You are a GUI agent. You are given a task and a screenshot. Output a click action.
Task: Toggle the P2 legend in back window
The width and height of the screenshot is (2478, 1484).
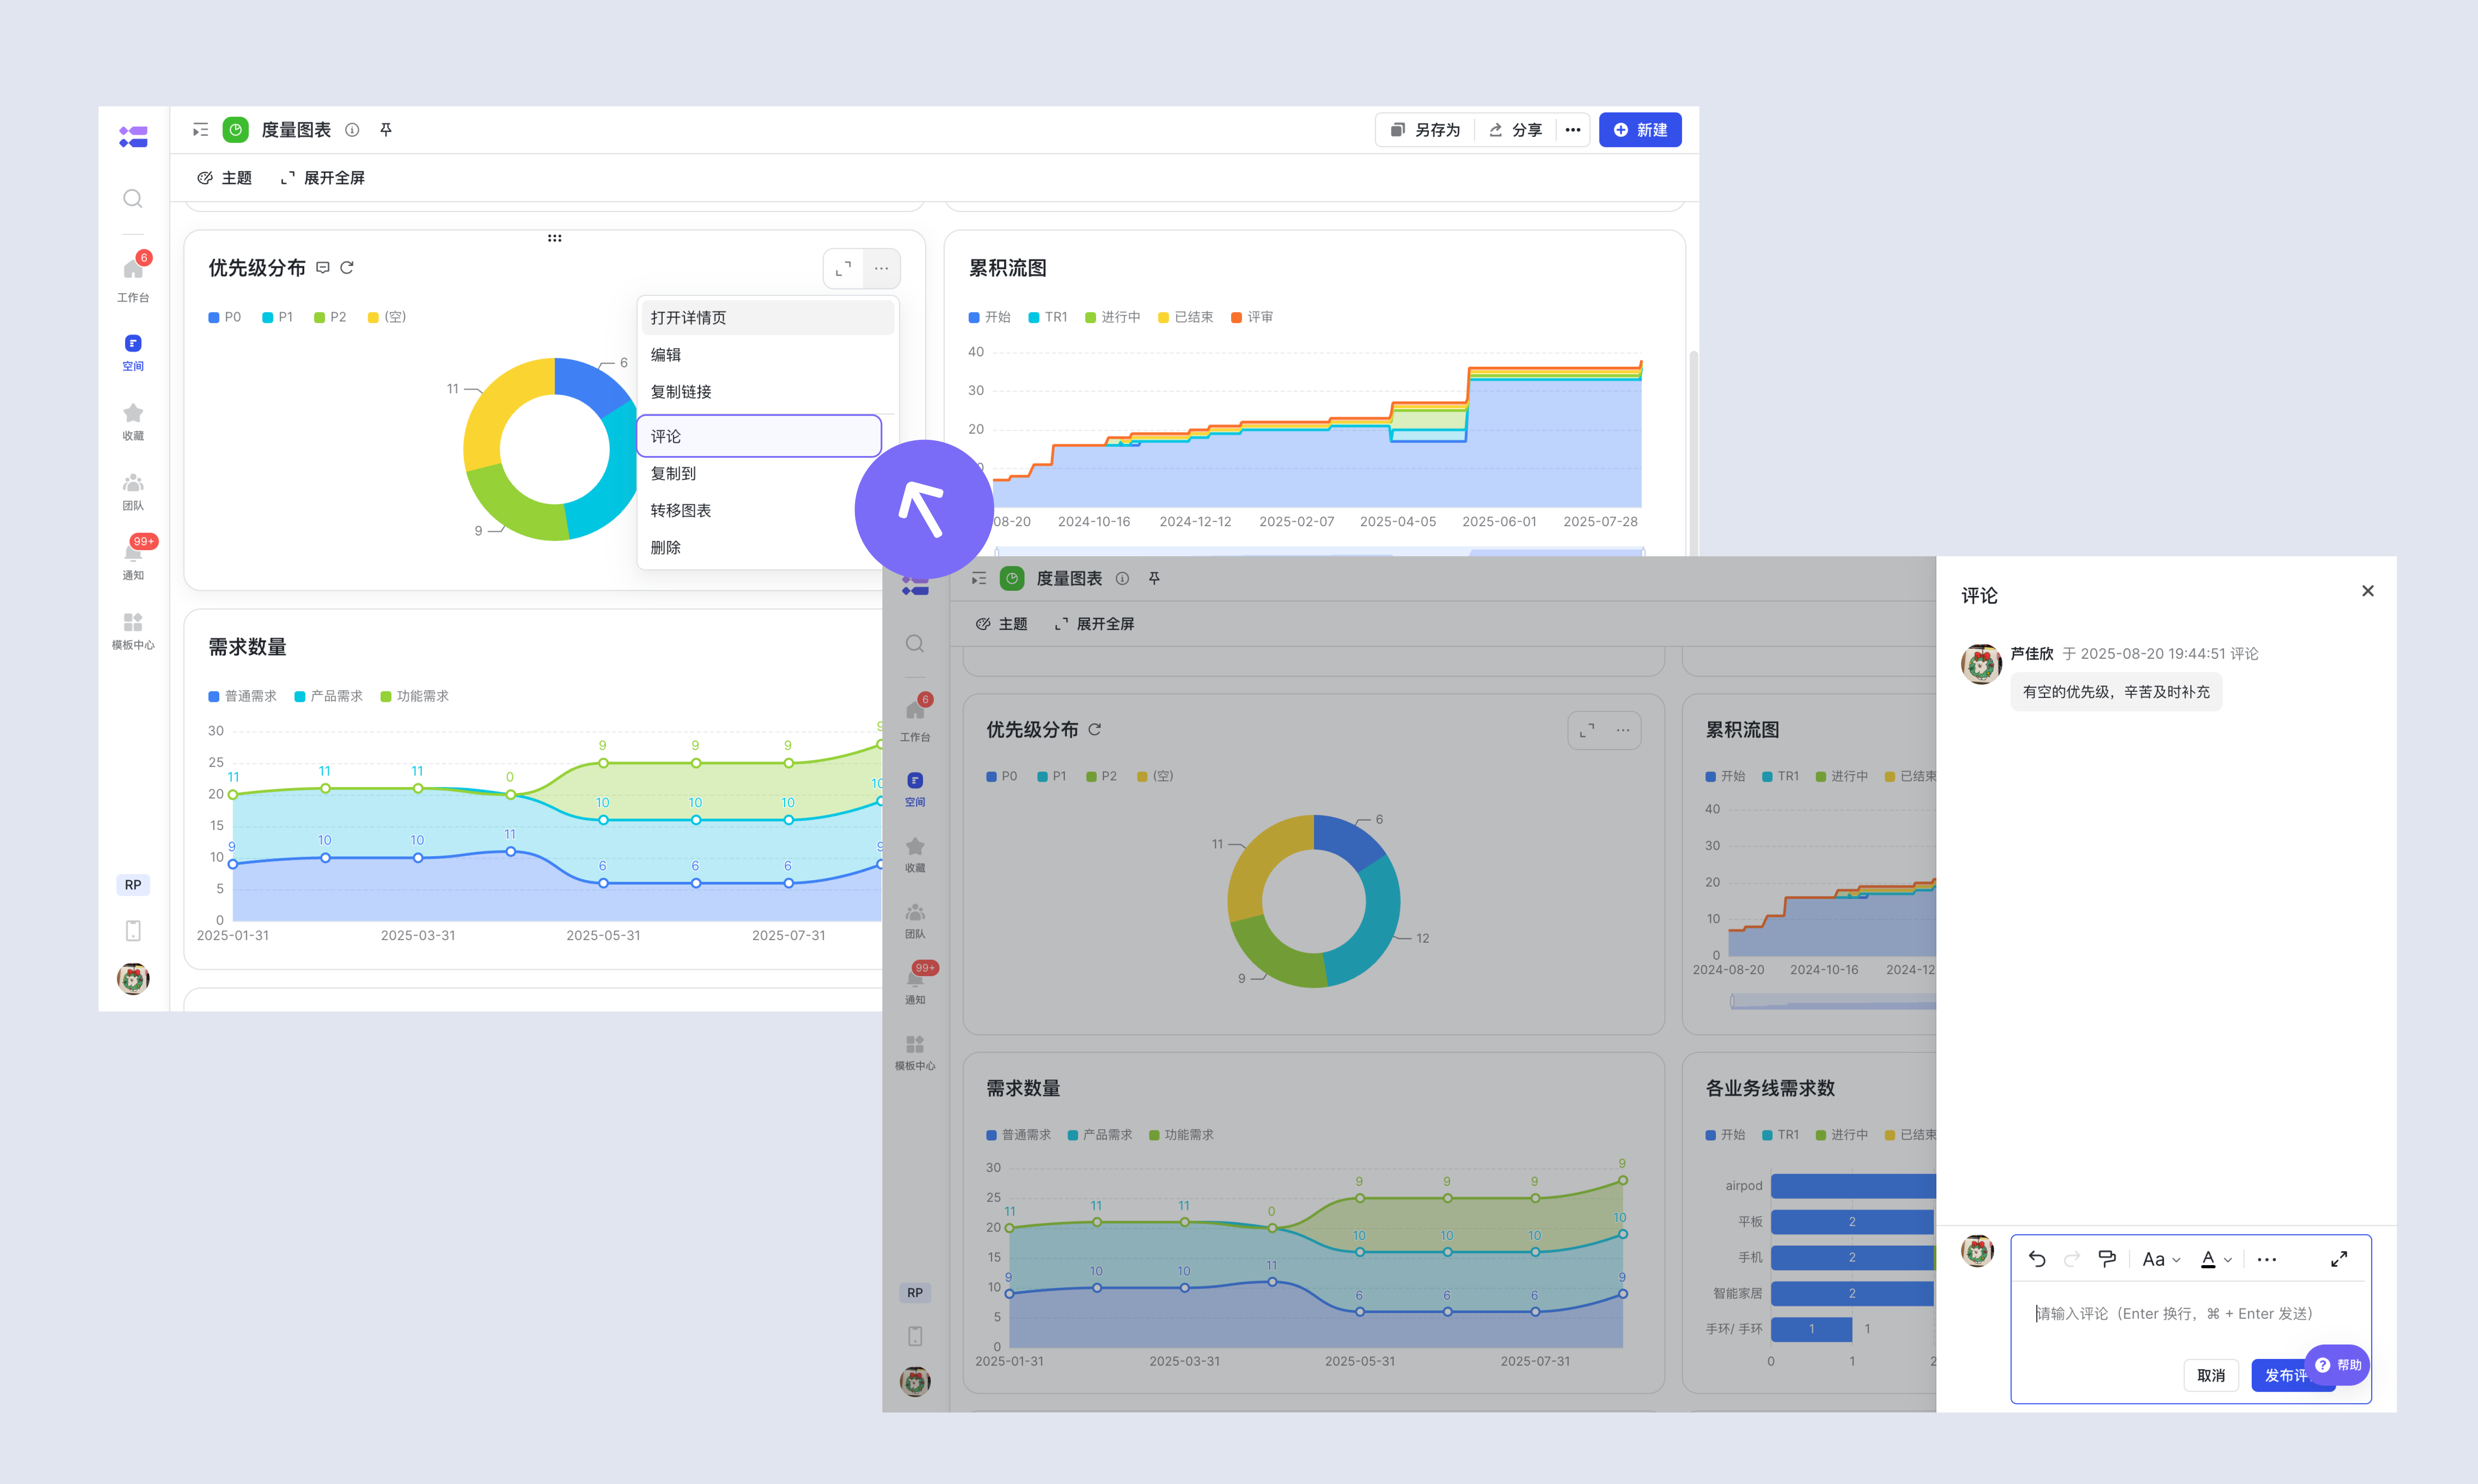[x=330, y=317]
